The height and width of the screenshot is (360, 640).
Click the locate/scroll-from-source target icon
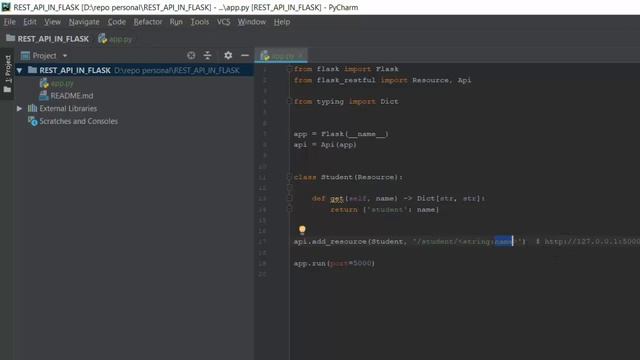point(191,56)
